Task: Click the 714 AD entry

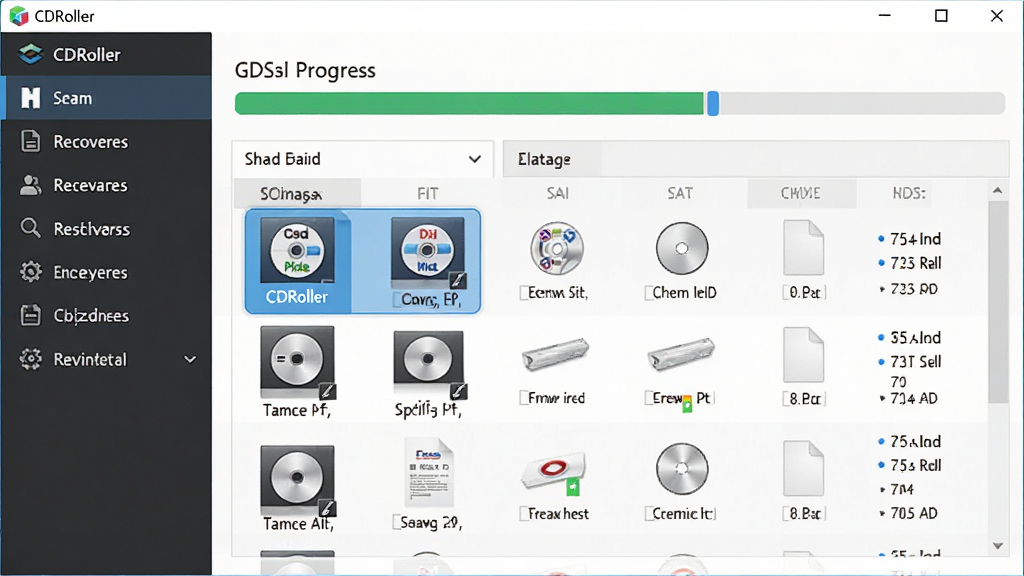Action: (909, 398)
